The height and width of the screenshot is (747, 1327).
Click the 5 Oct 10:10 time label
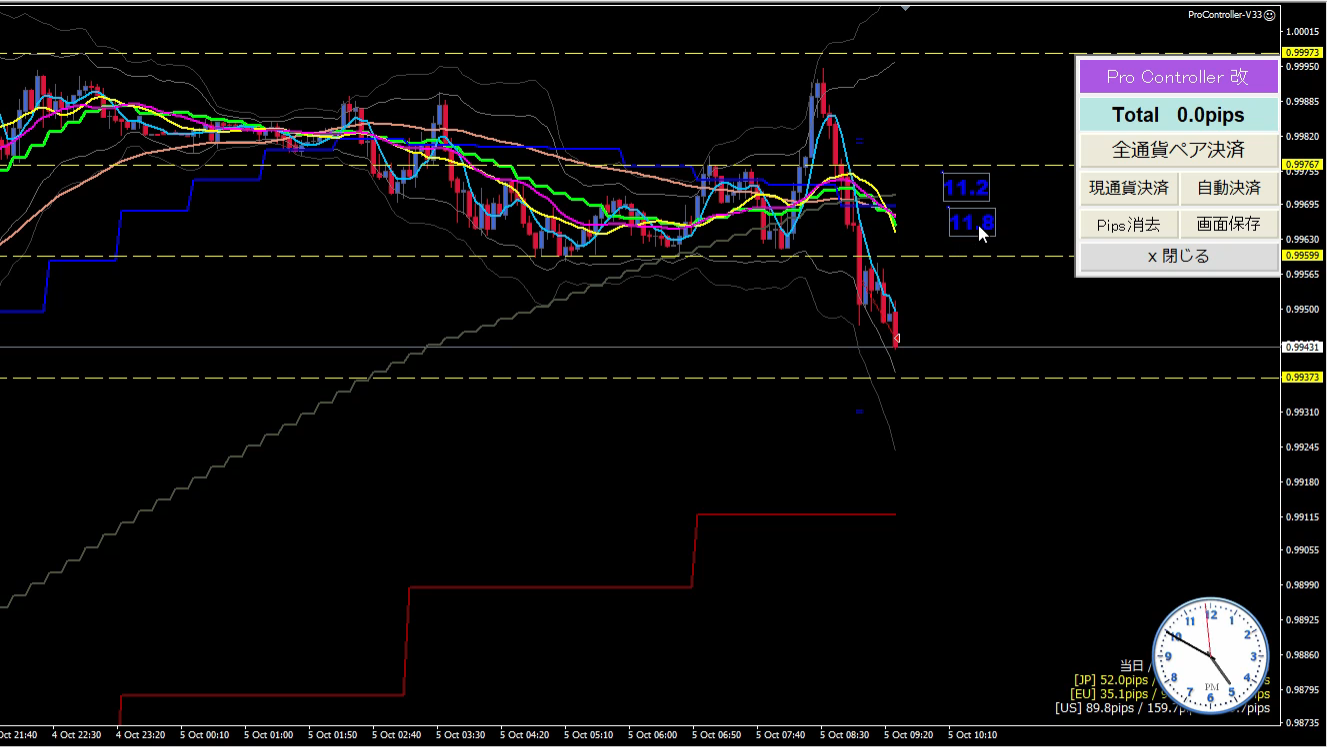coord(971,735)
